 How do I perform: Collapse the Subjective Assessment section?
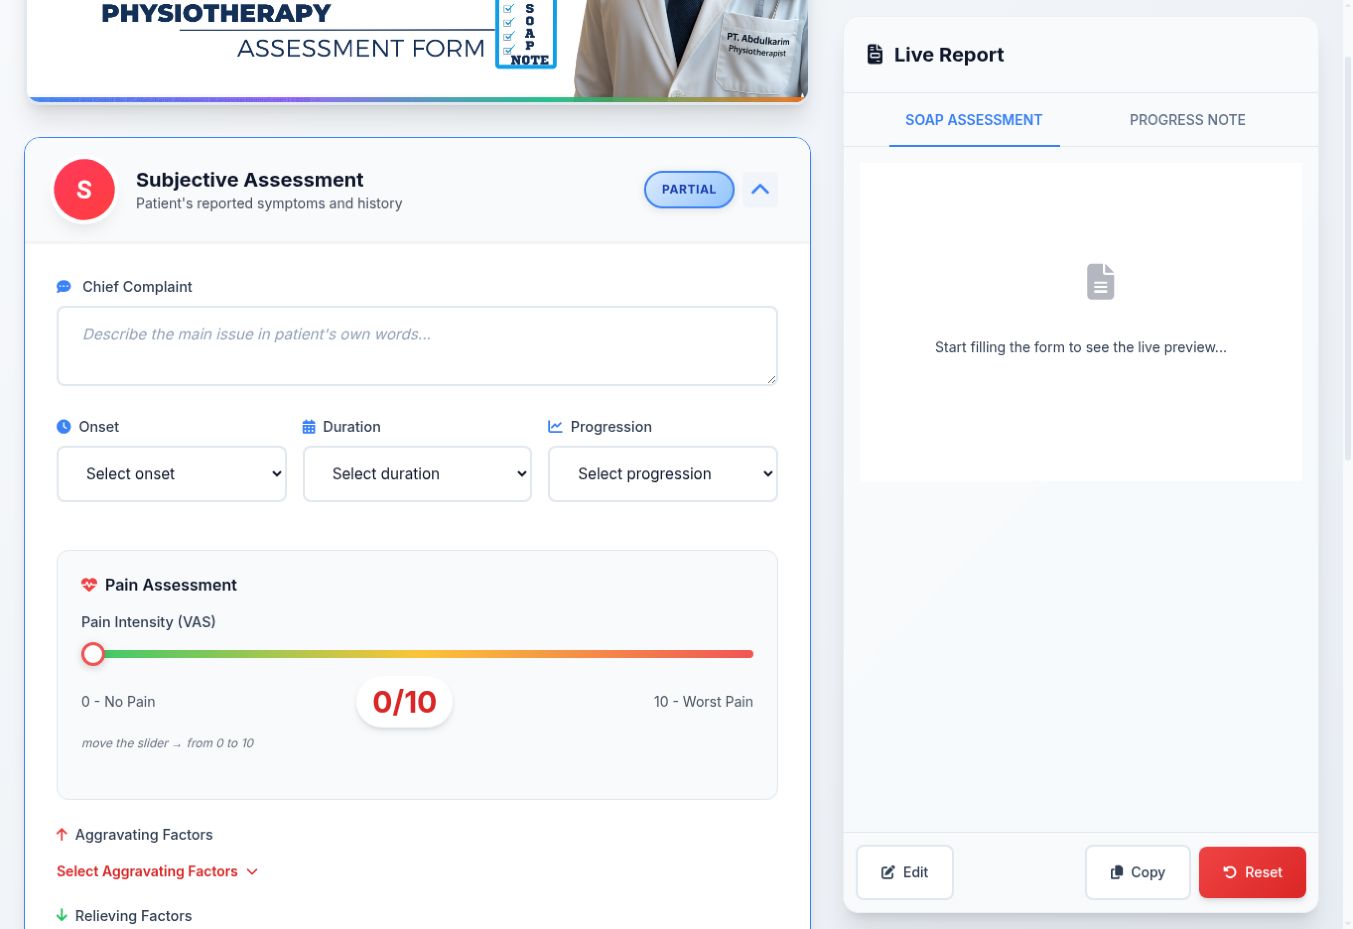[760, 190]
